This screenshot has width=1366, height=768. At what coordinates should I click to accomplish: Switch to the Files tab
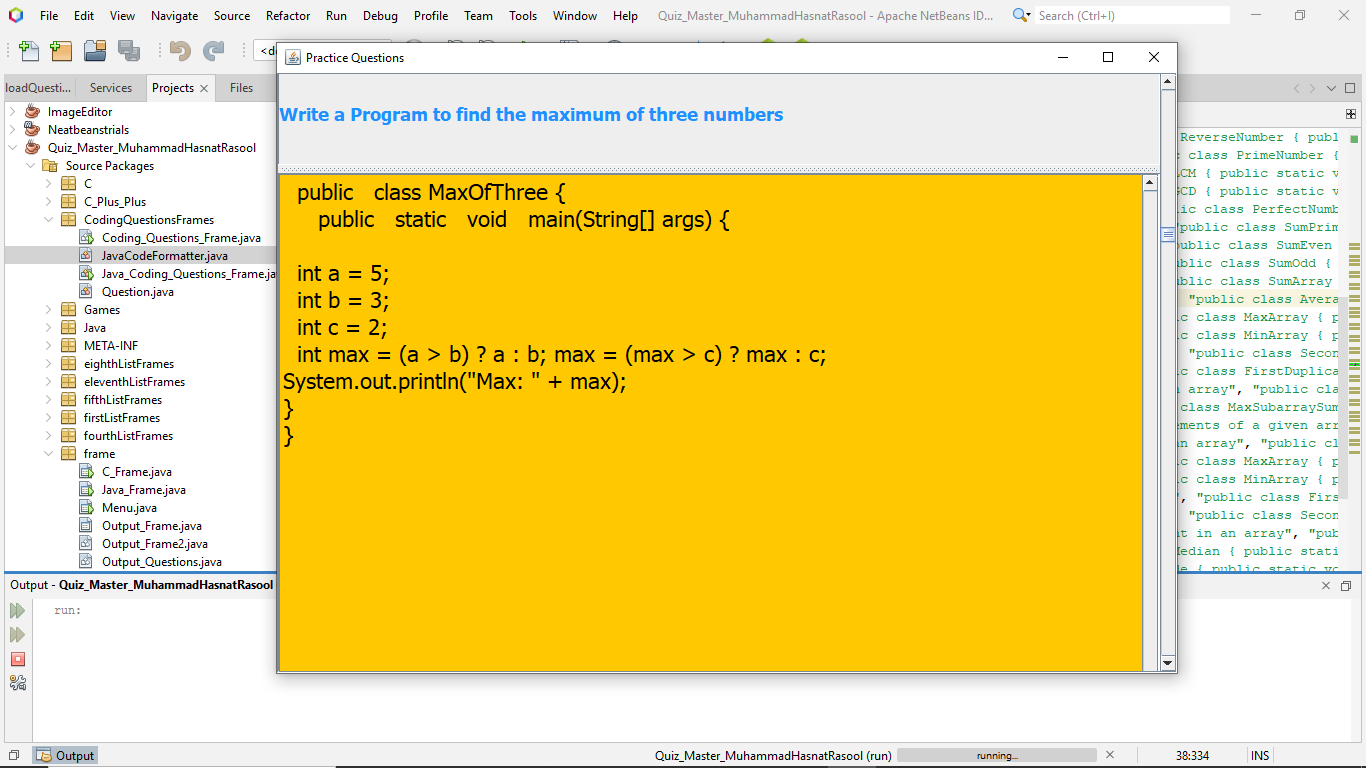(x=242, y=88)
